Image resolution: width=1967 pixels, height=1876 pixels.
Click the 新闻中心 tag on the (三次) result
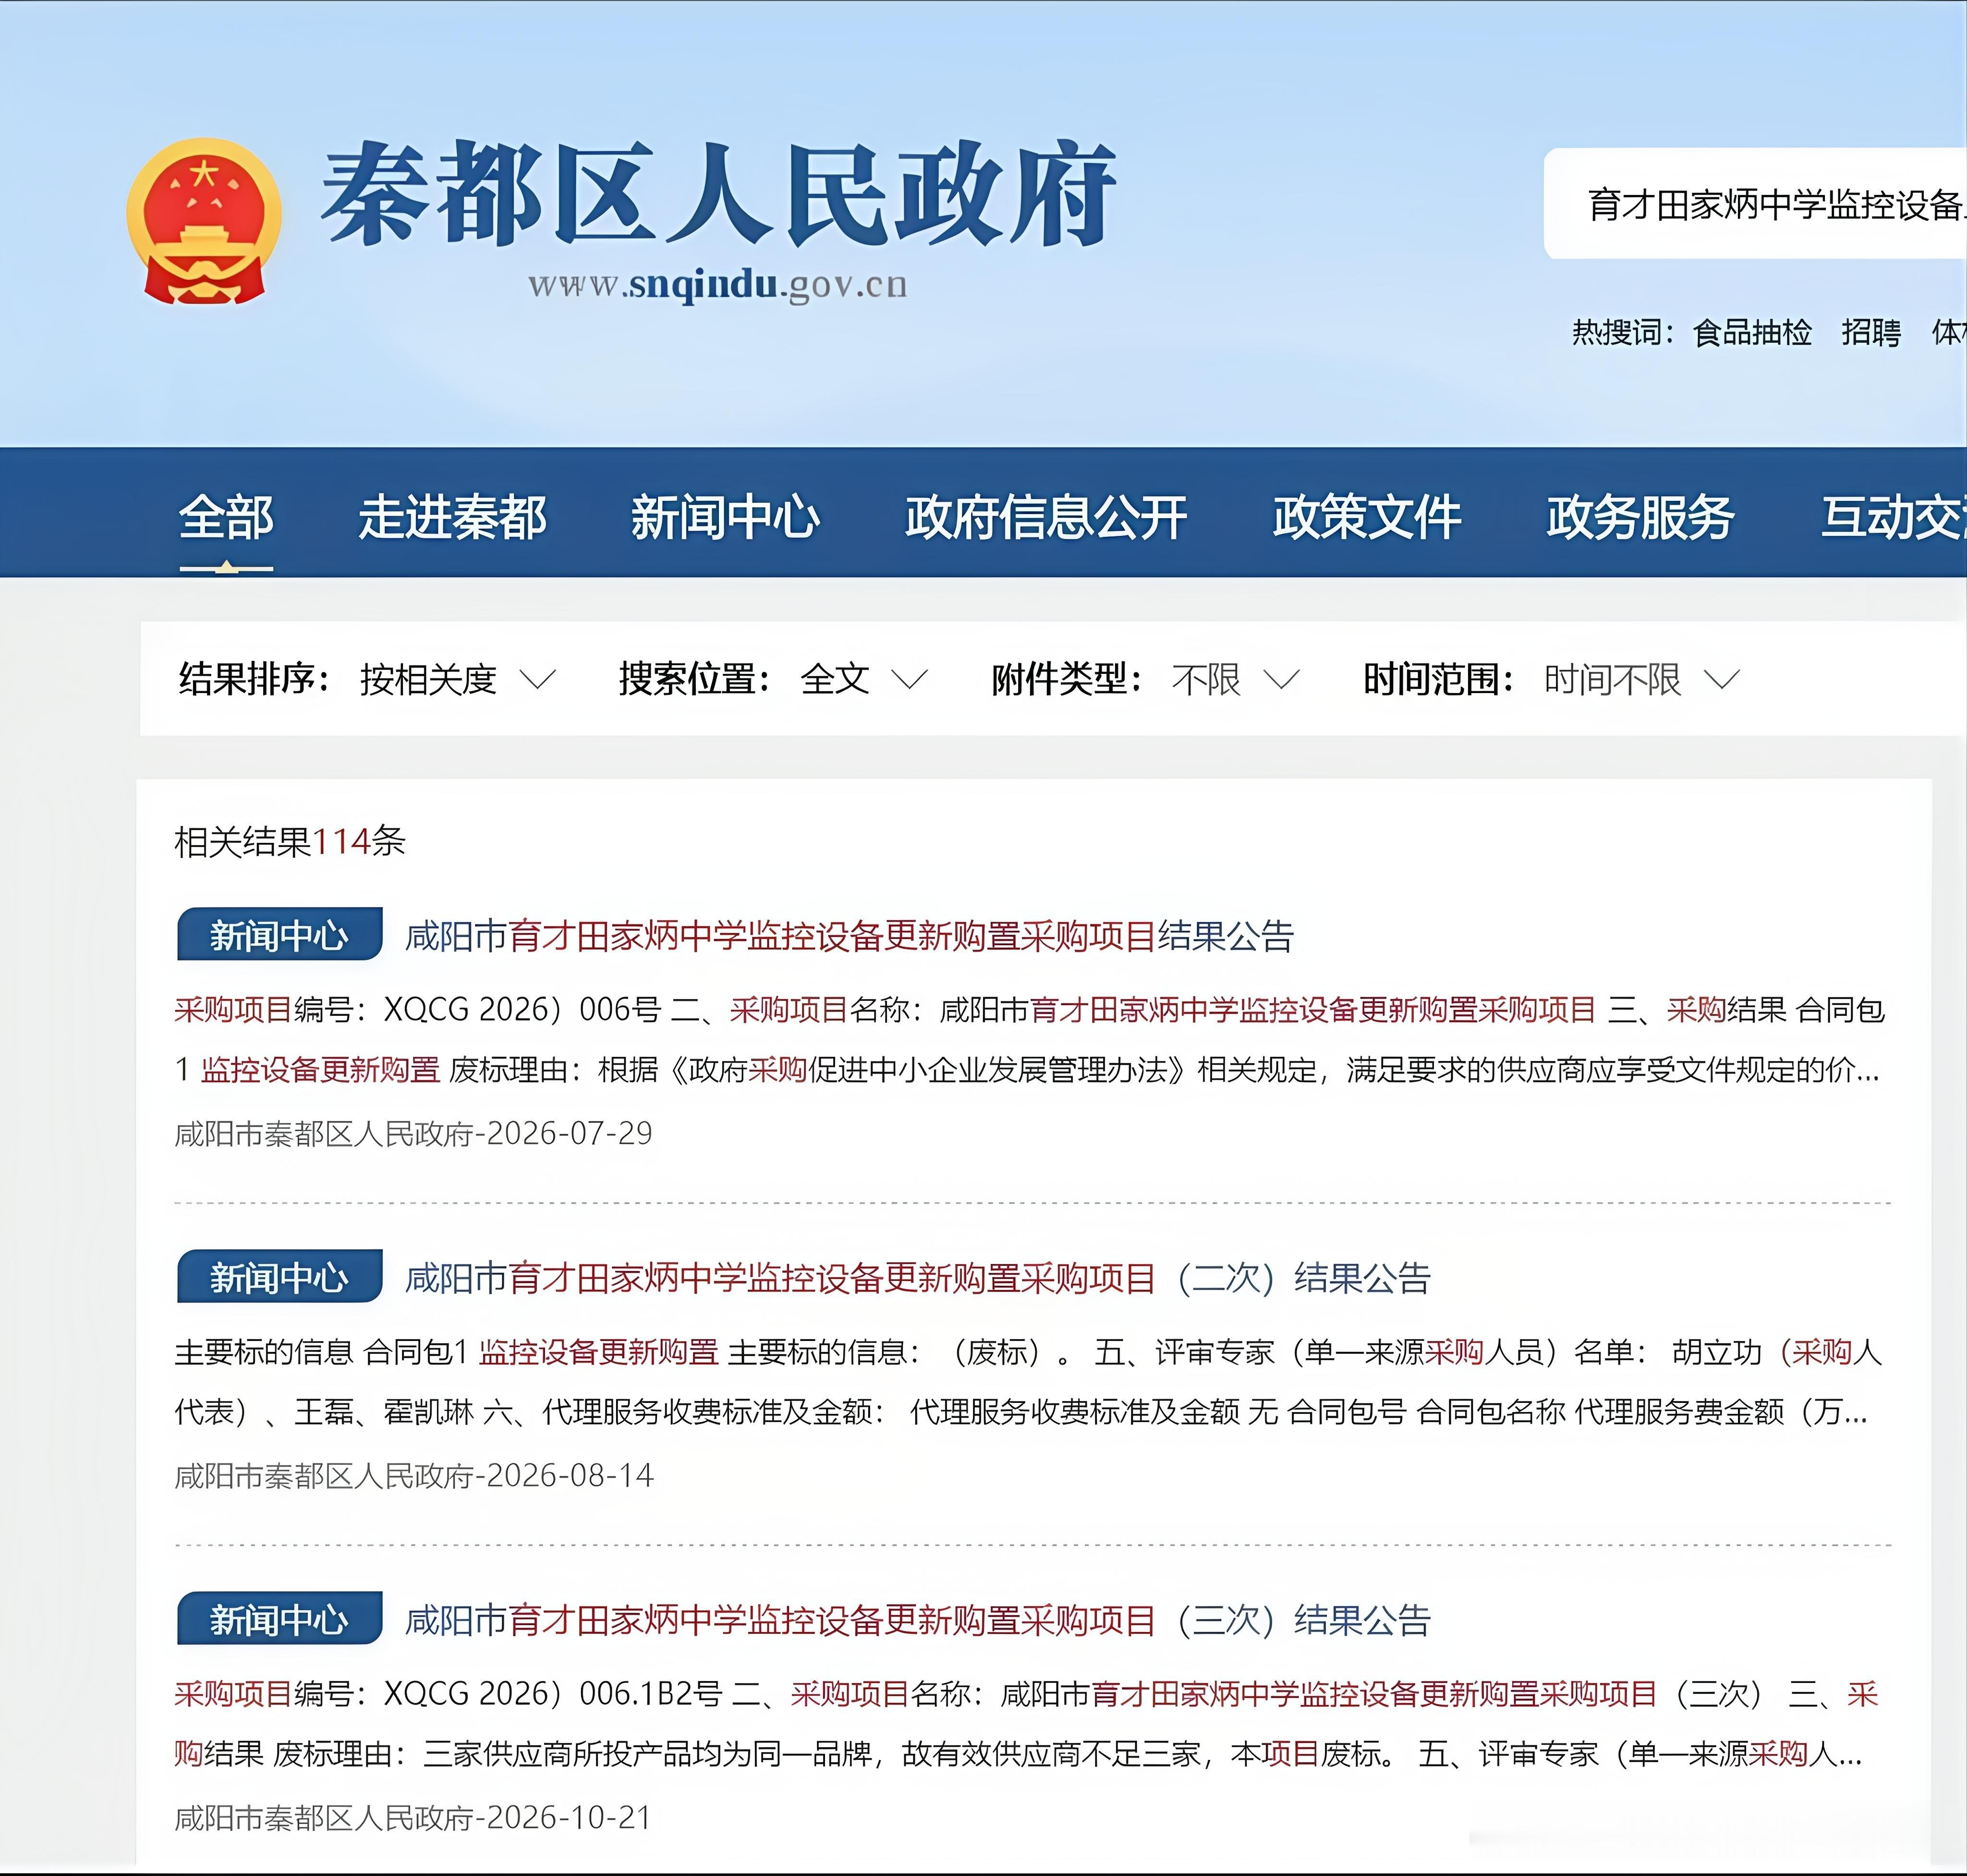tap(279, 1619)
